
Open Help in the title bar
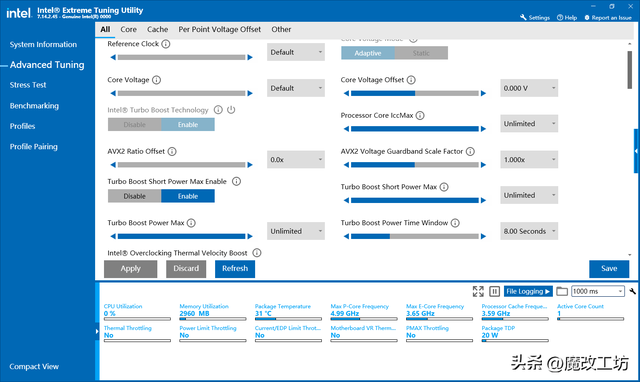tap(567, 18)
